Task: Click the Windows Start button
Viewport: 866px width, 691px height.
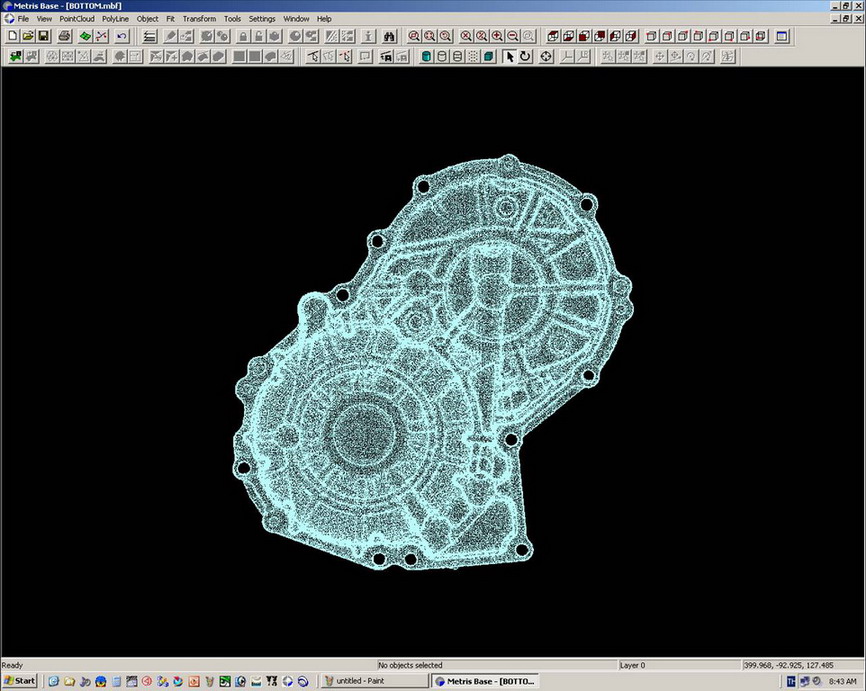Action: (20, 681)
